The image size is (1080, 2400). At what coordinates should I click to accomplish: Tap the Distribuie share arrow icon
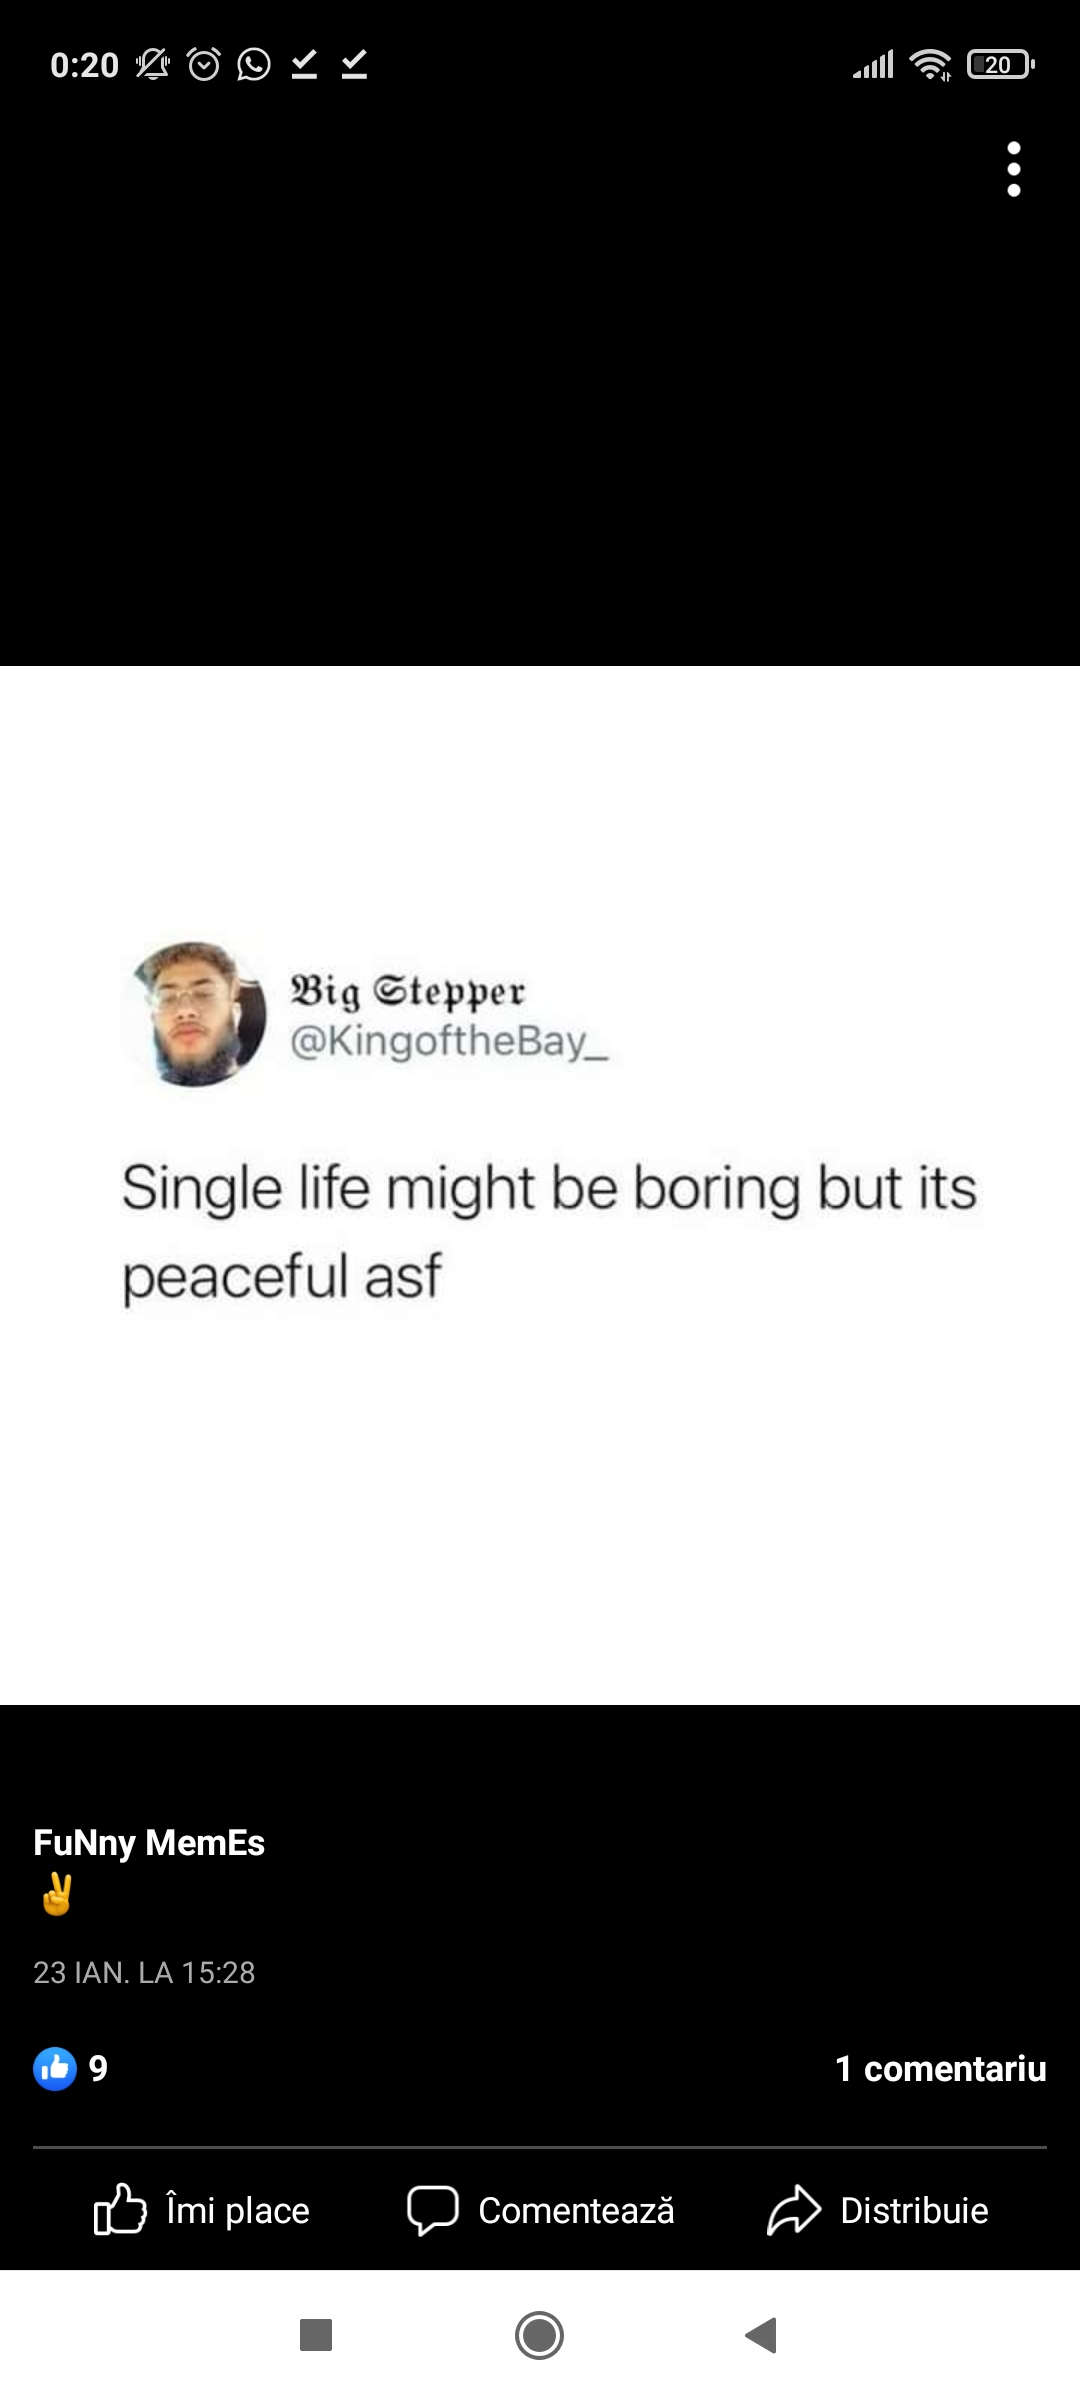(x=794, y=2209)
